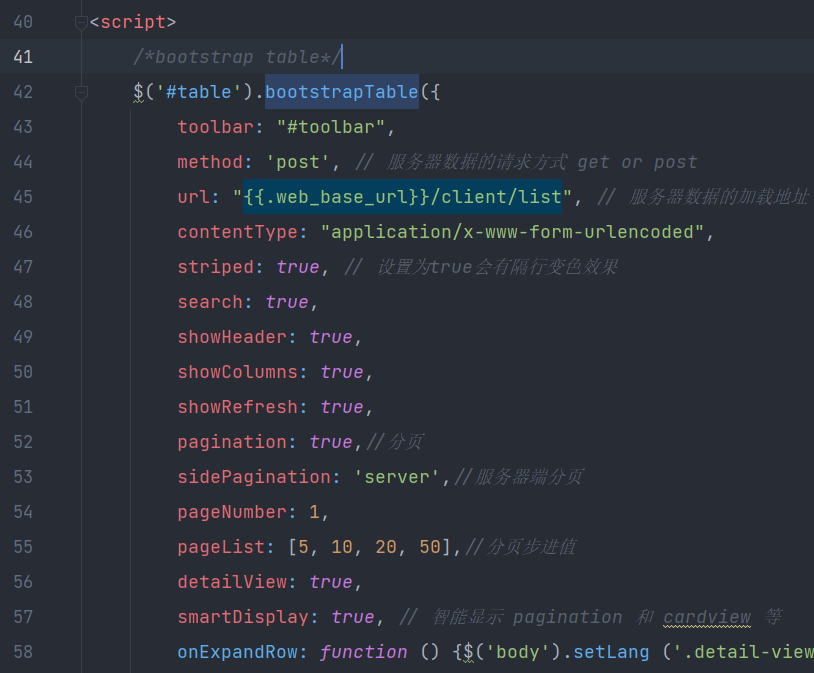
Task: Click the true value after search
Action: [287, 302]
